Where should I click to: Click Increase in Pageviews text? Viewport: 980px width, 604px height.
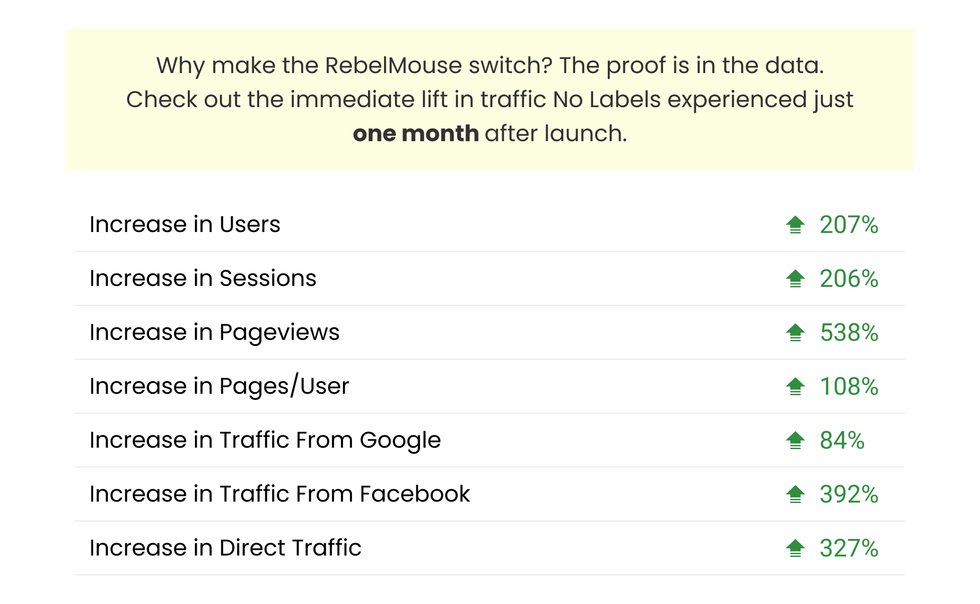tap(214, 333)
